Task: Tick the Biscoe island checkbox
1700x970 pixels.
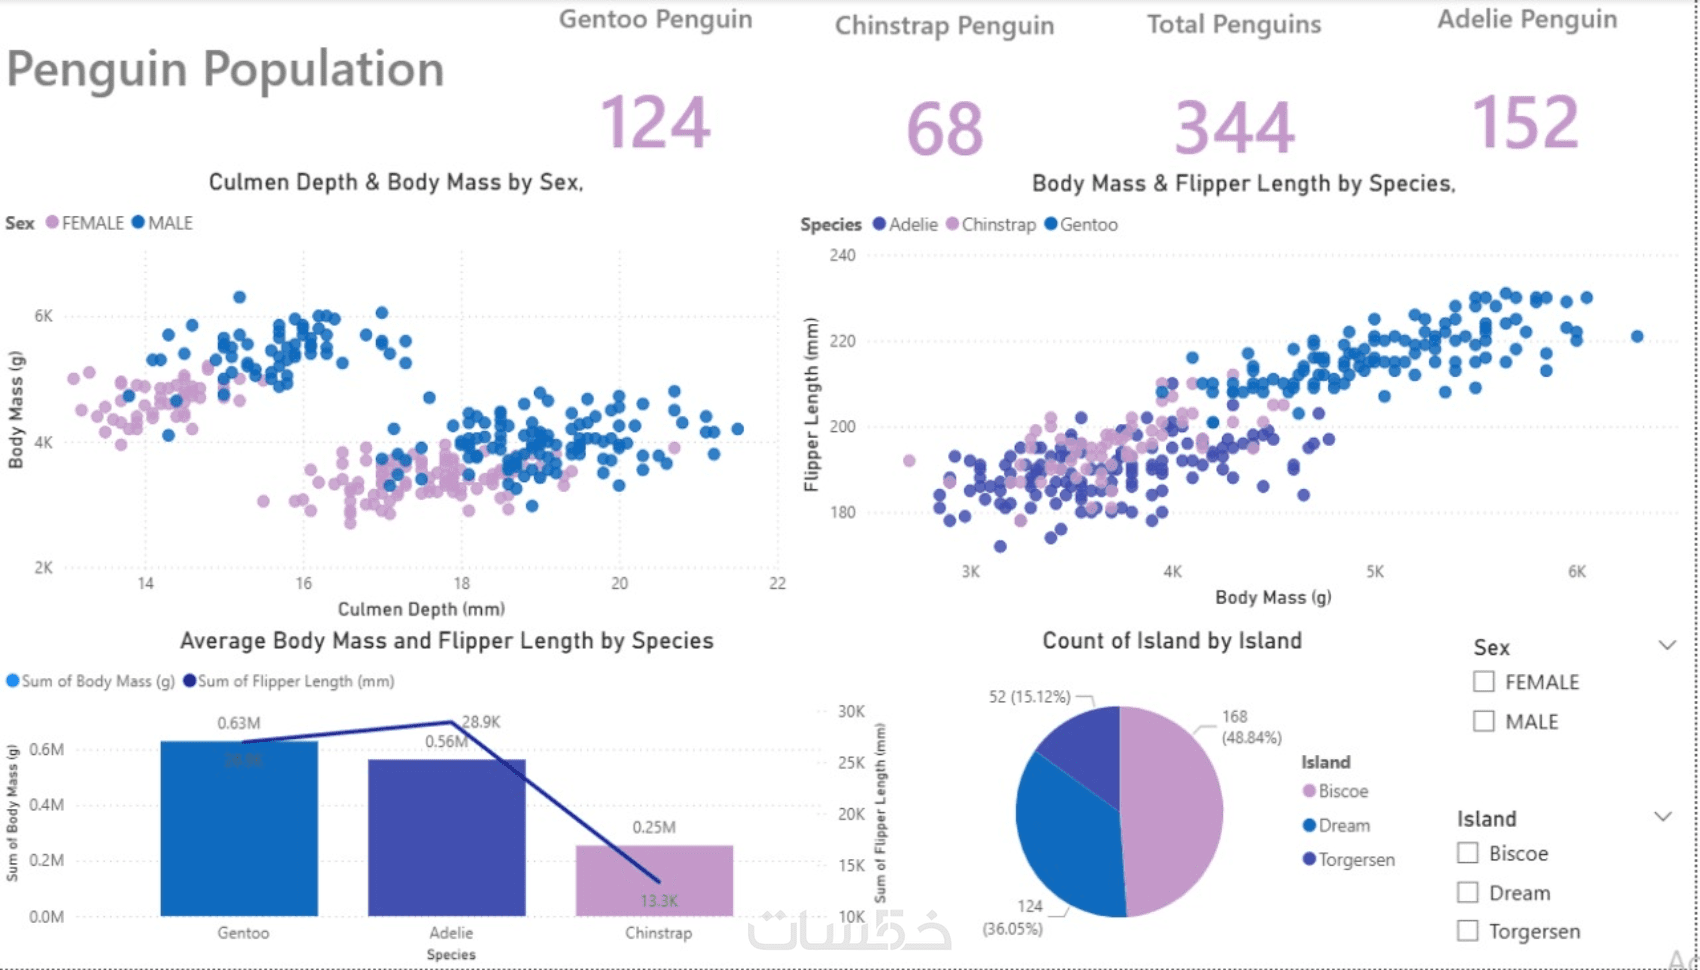Action: coord(1468,853)
